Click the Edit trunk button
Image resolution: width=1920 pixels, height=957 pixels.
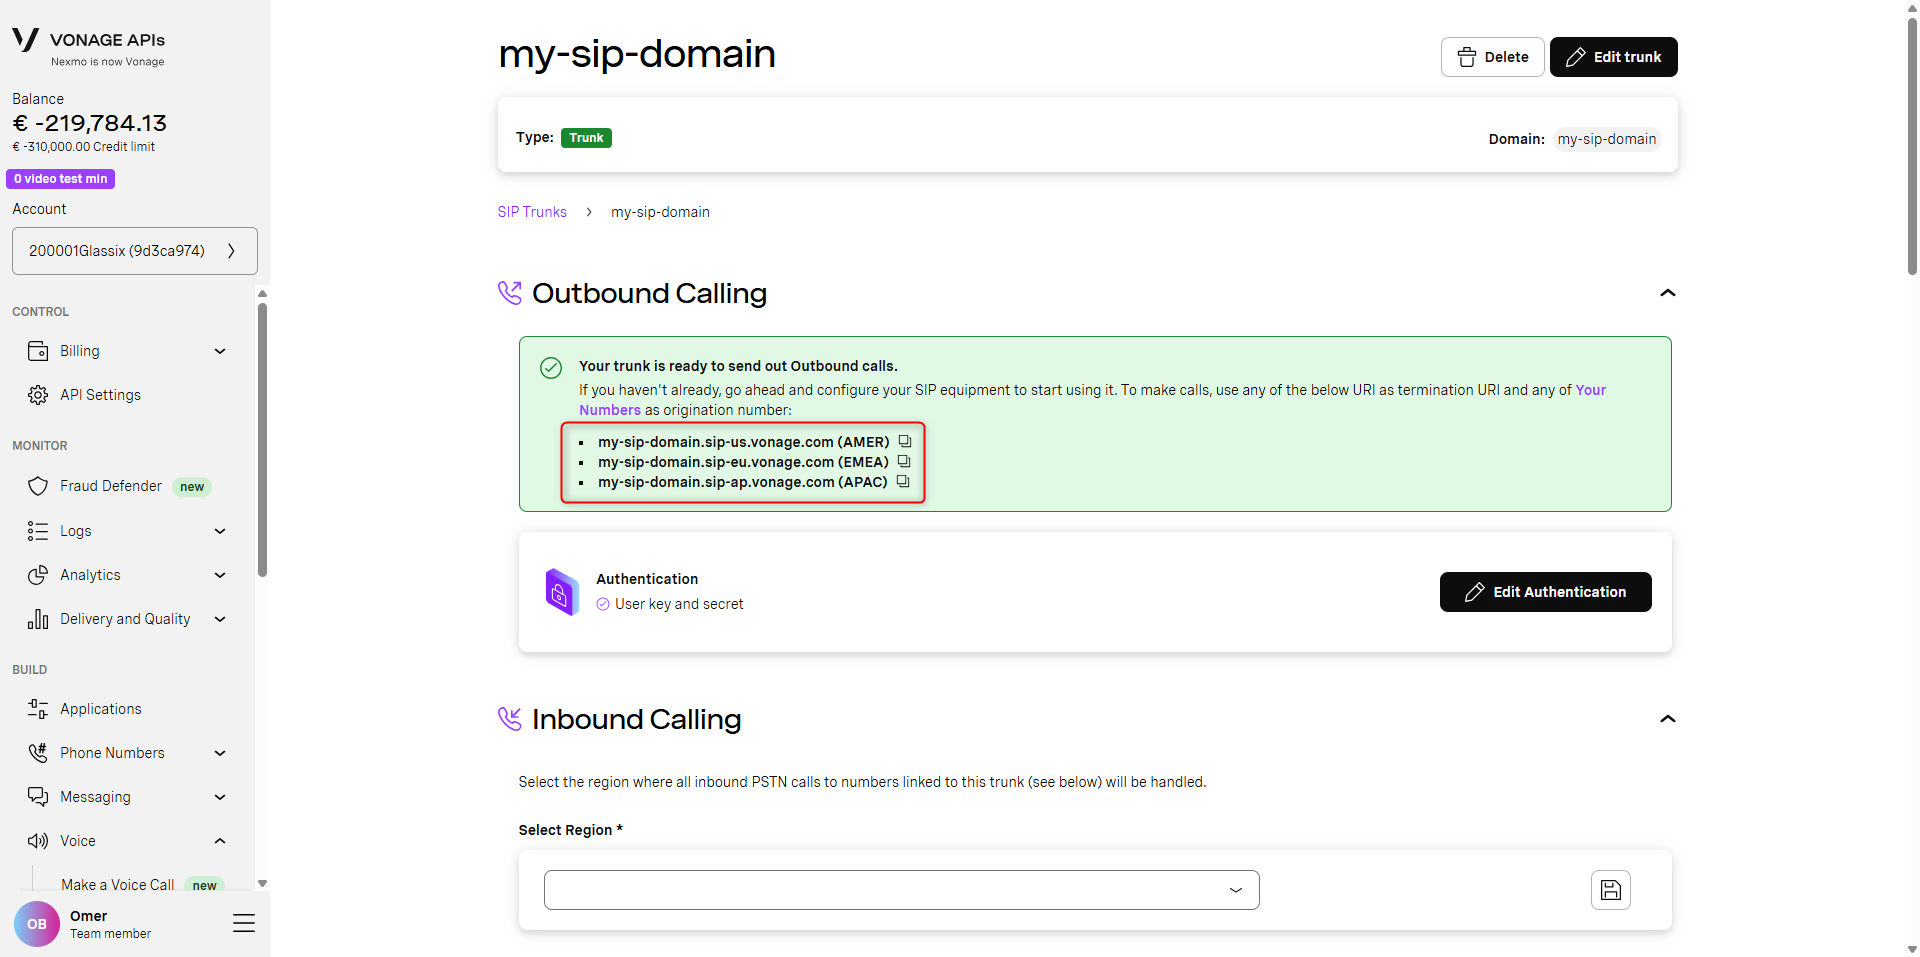pyautogui.click(x=1613, y=57)
